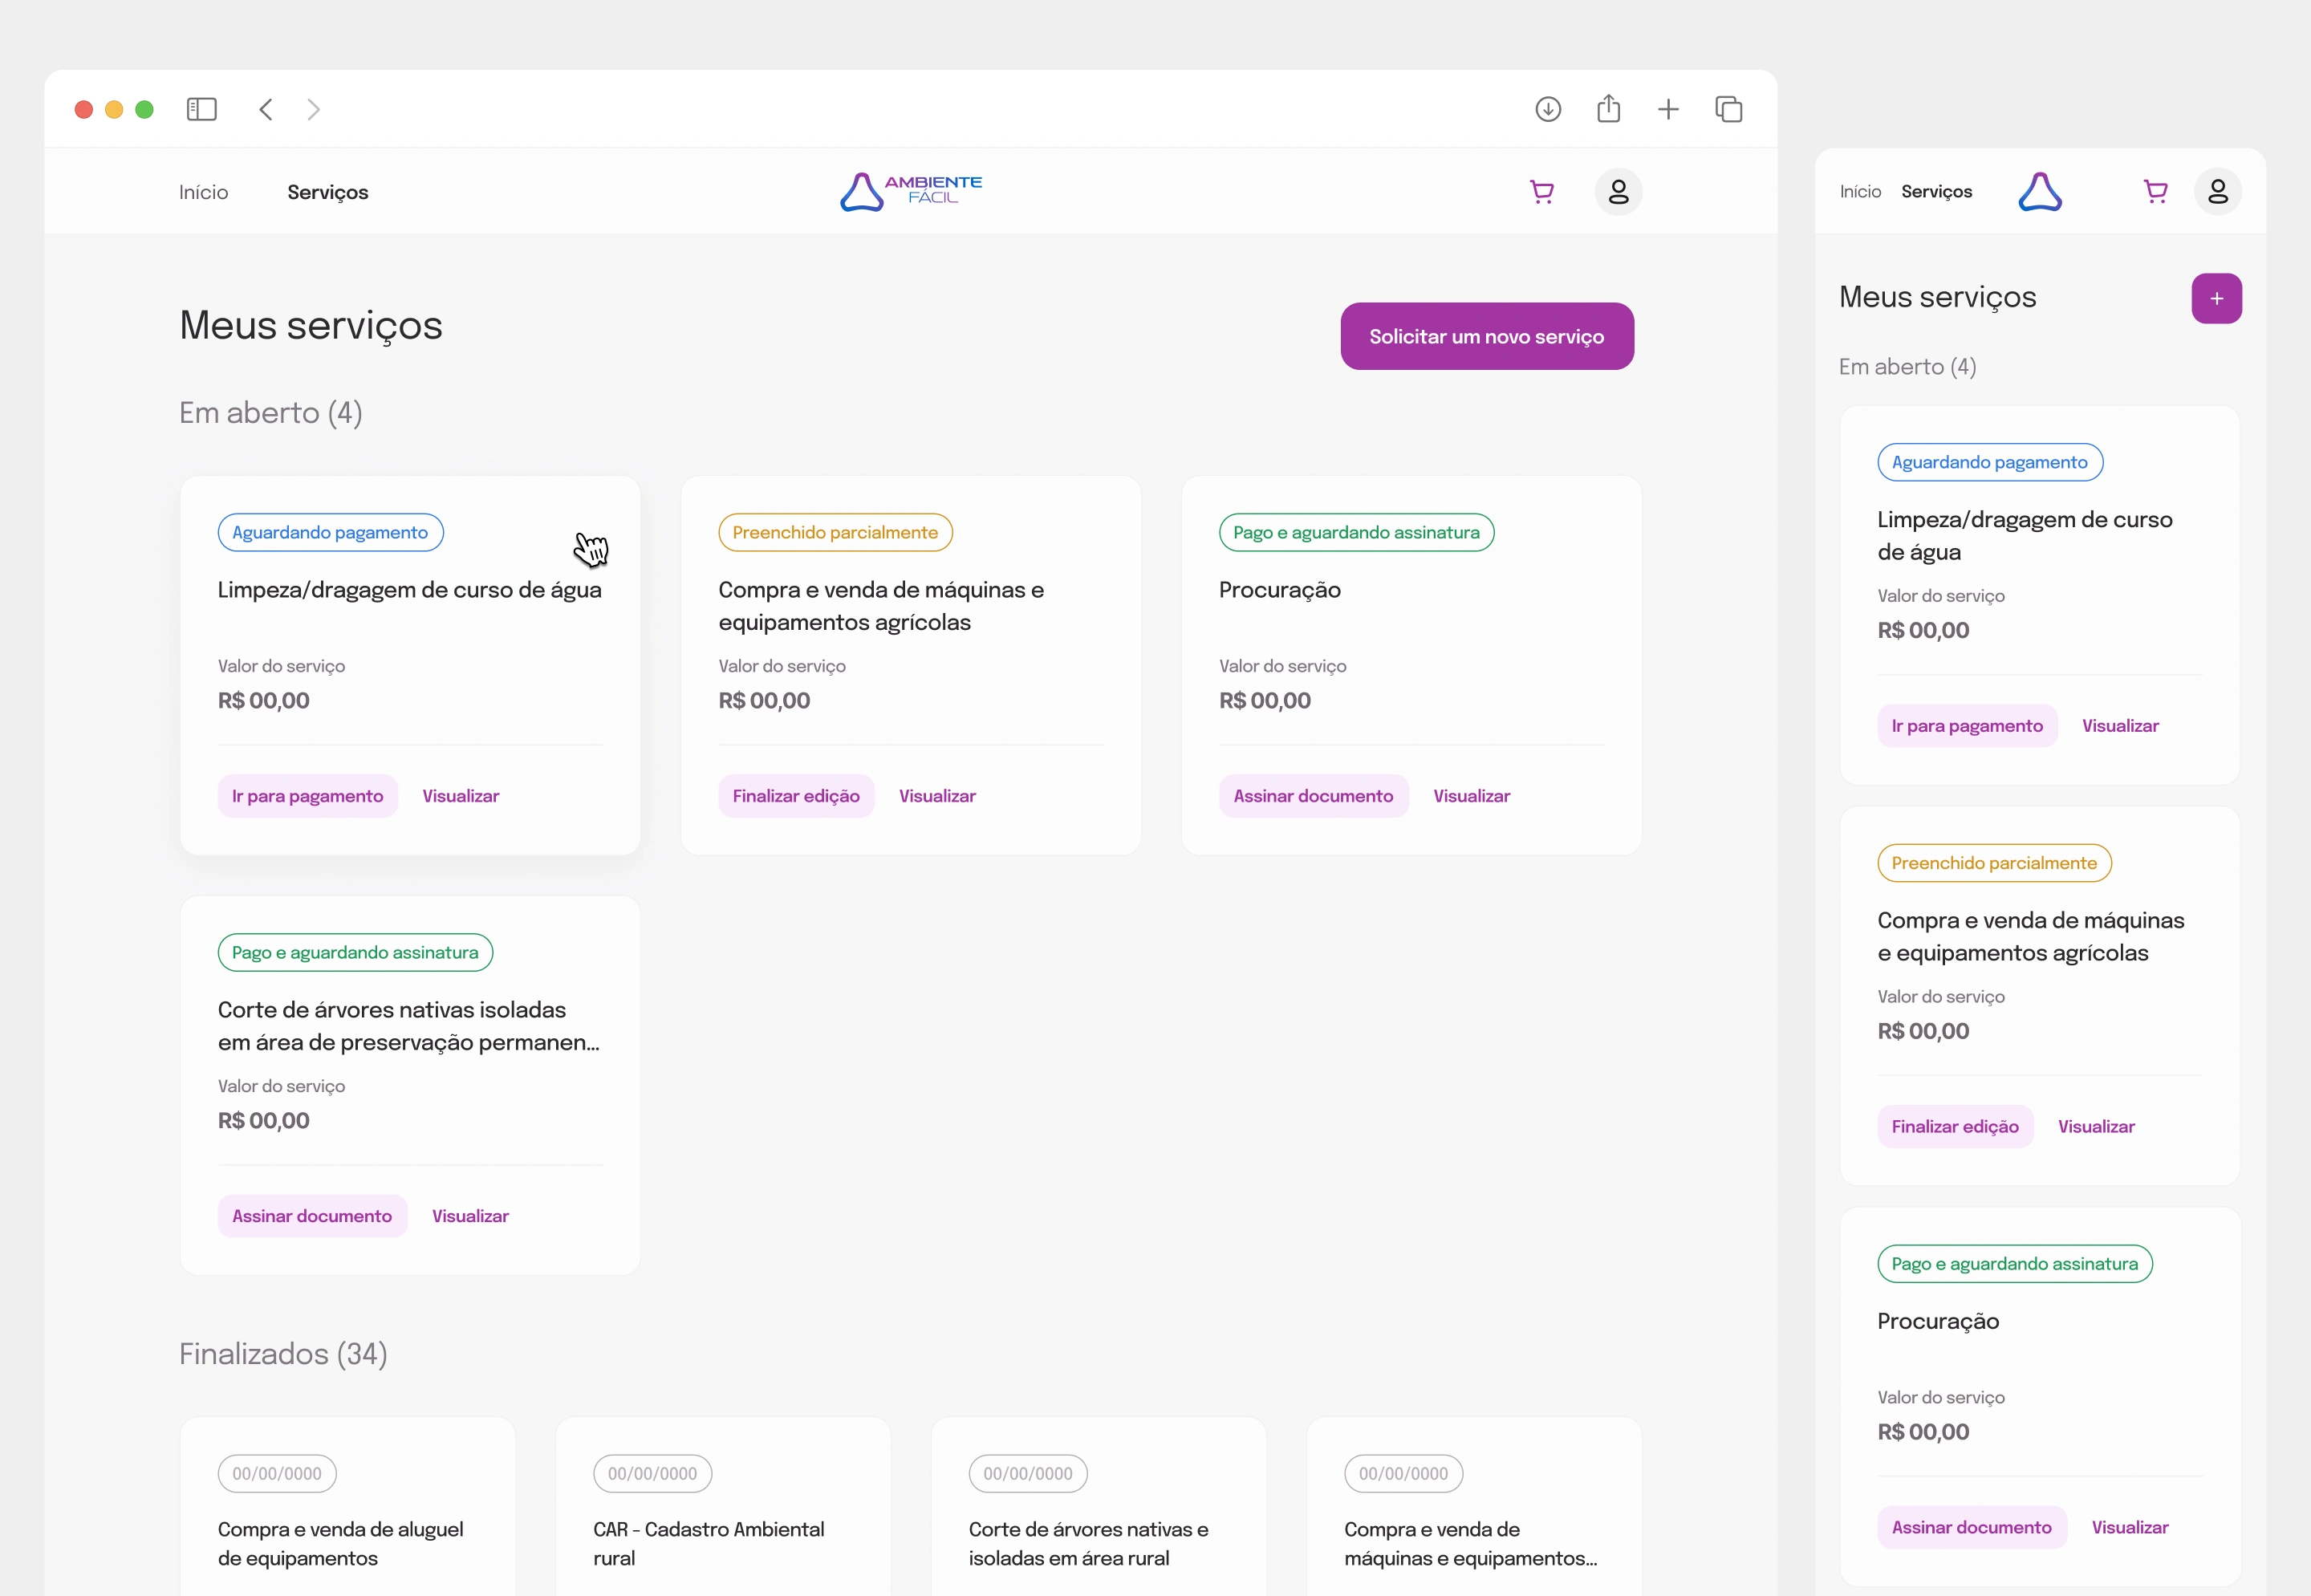Click the desktop Em aberto (4) heading

[x=270, y=413]
